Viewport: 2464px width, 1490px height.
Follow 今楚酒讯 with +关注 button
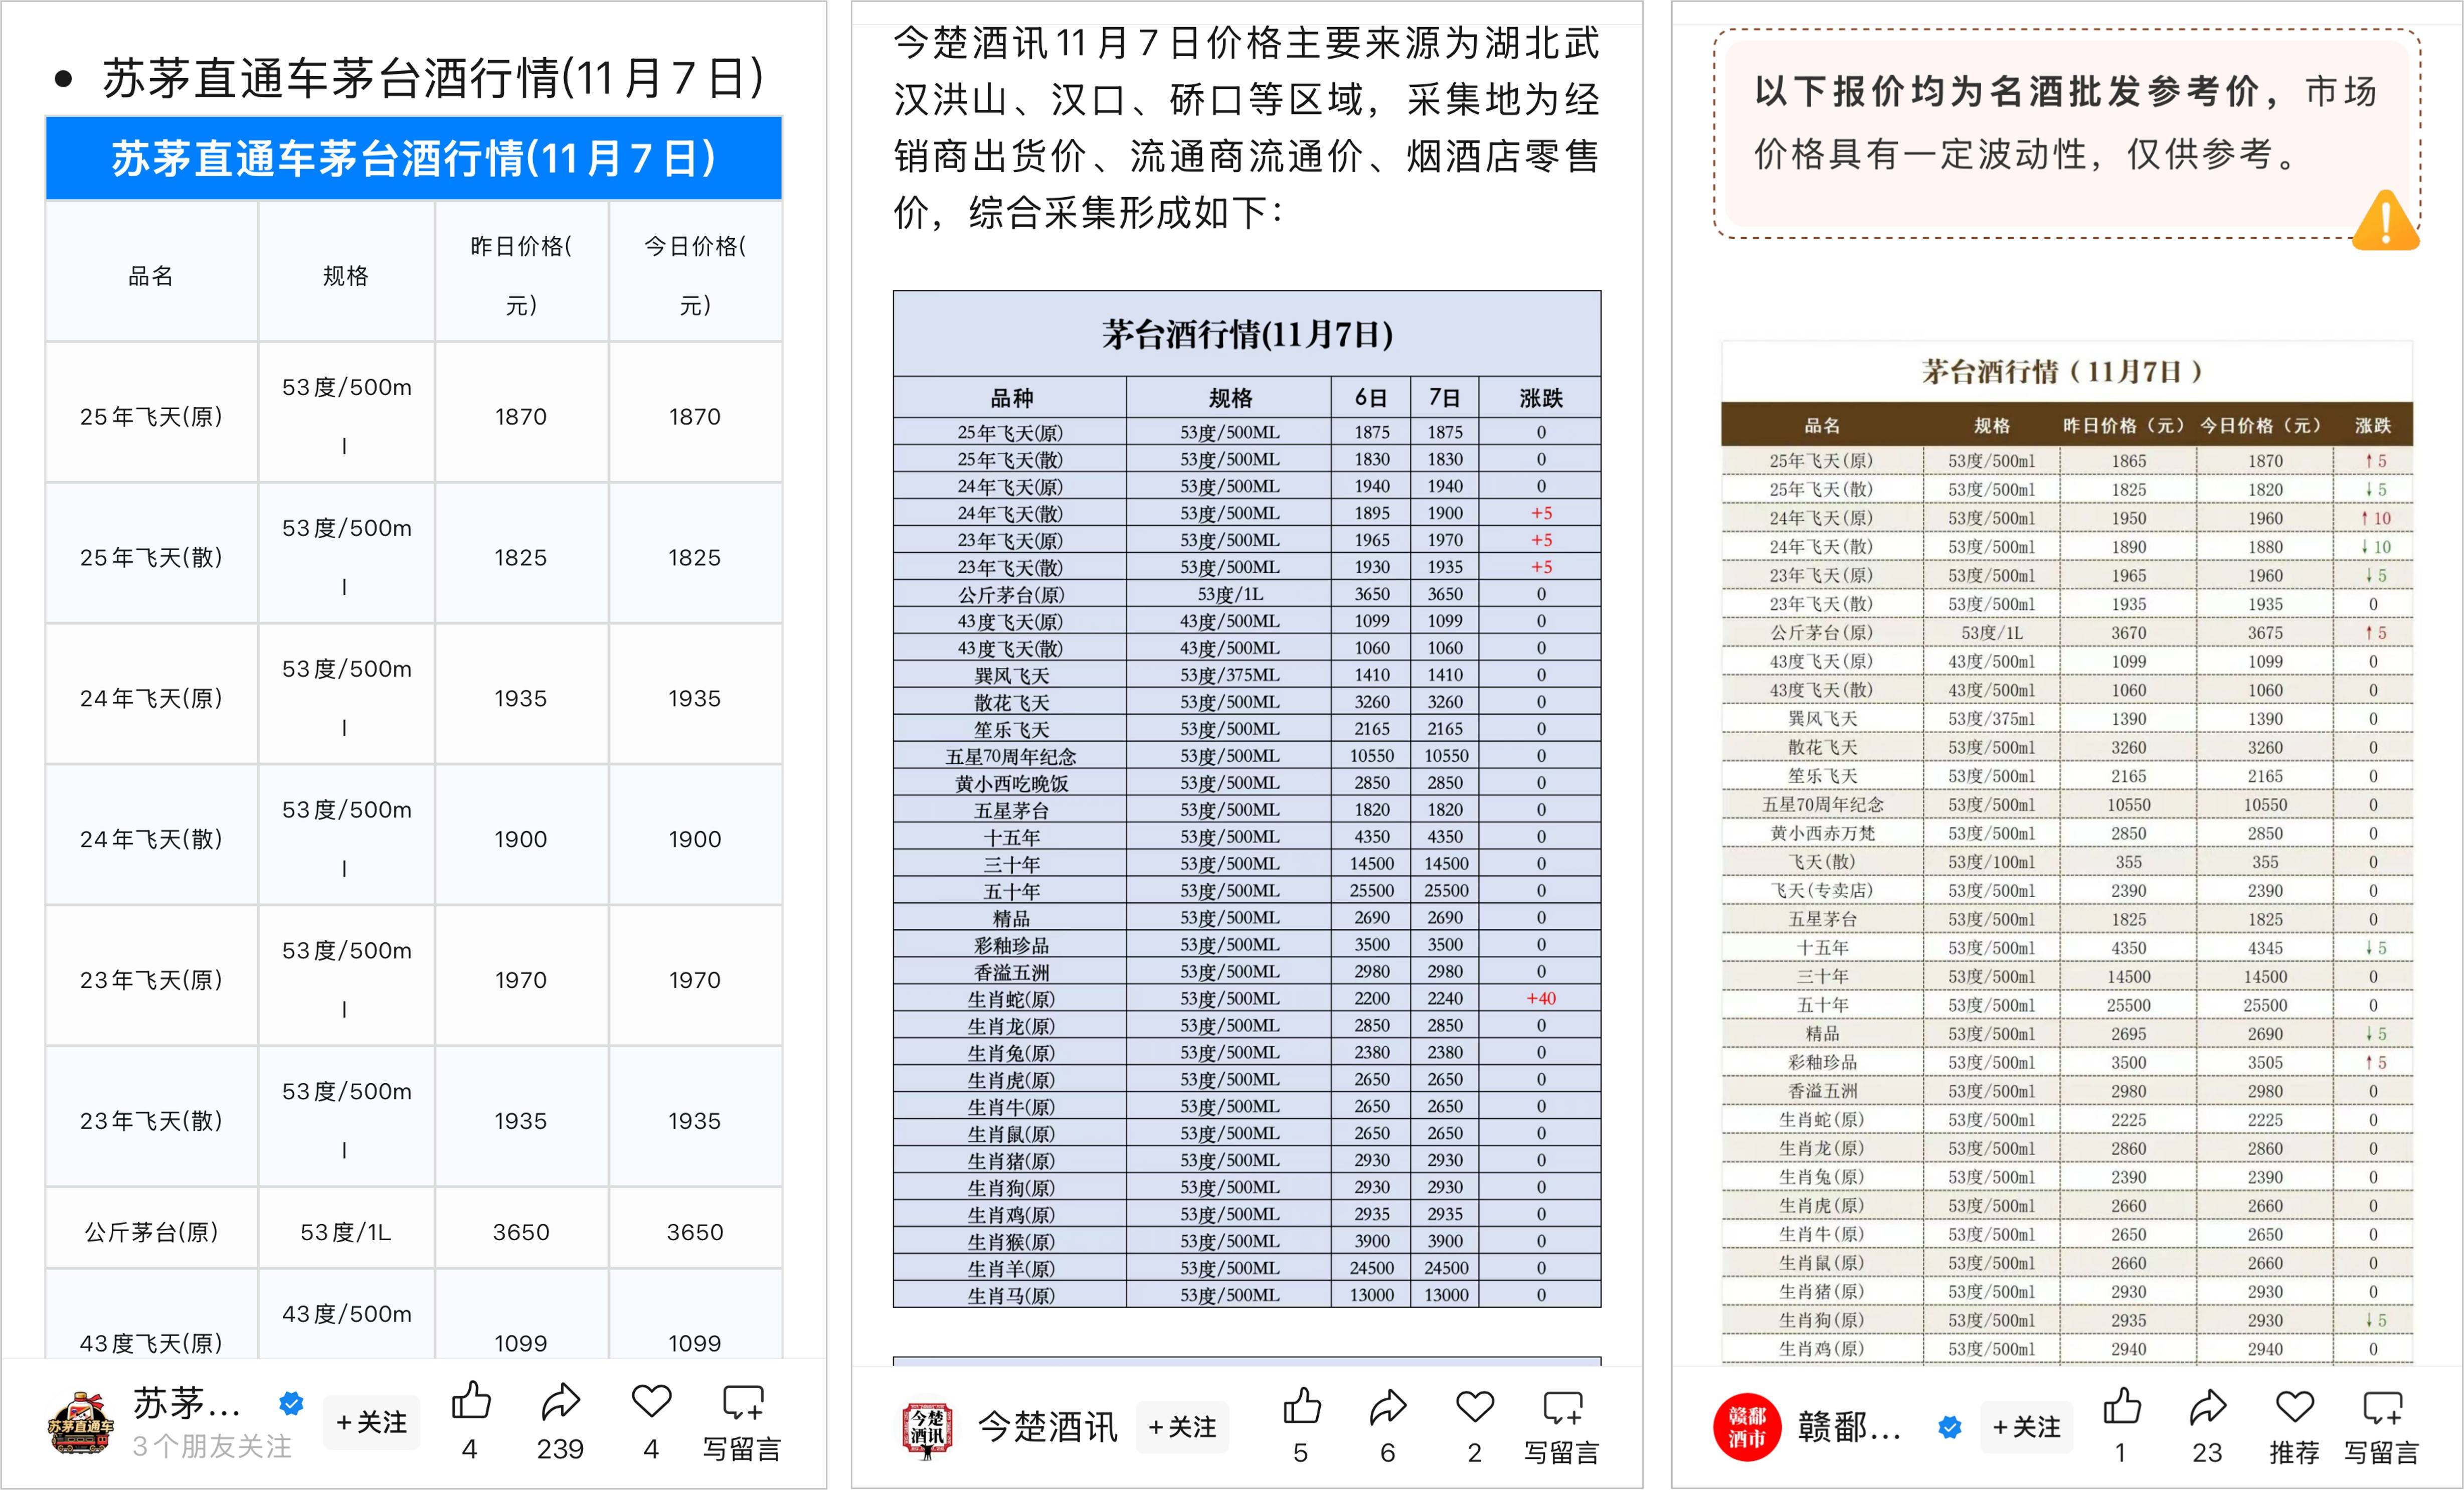pos(1182,1427)
